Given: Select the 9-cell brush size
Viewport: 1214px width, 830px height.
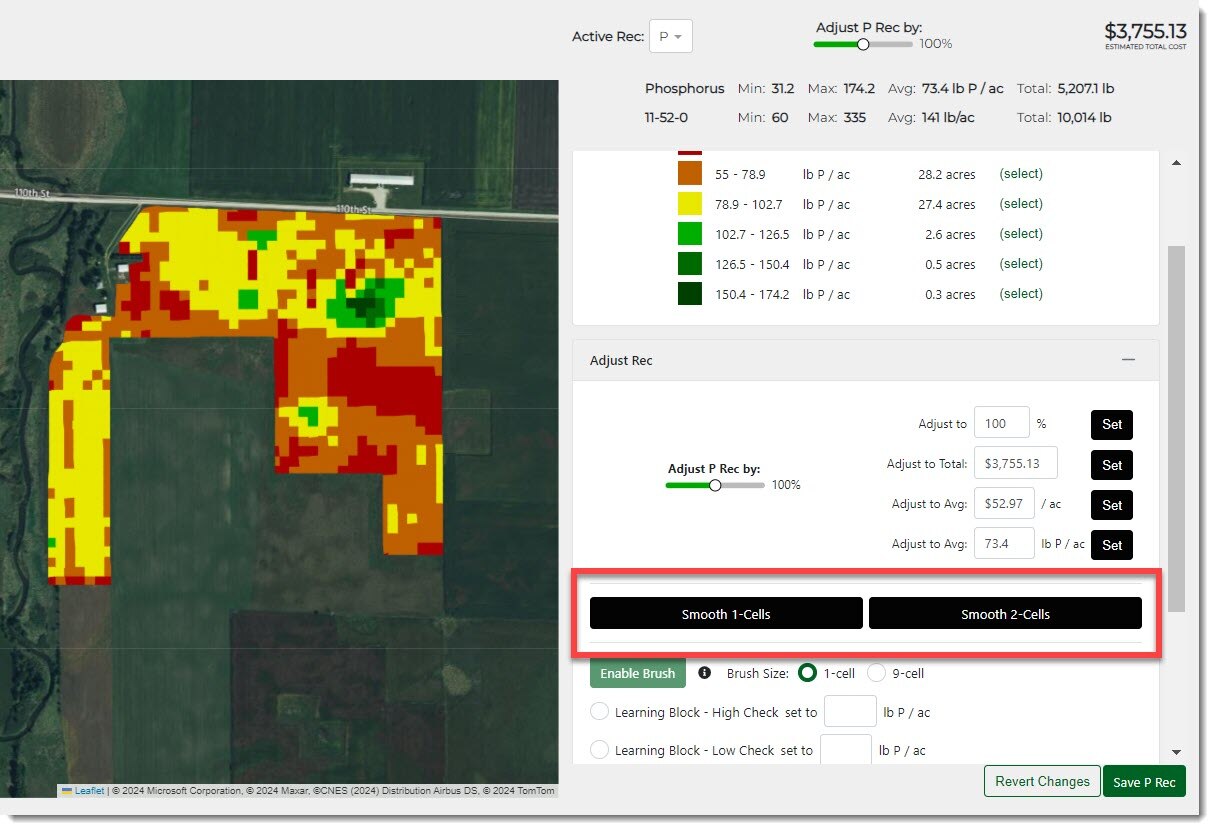Looking at the screenshot, I should click(x=876, y=673).
